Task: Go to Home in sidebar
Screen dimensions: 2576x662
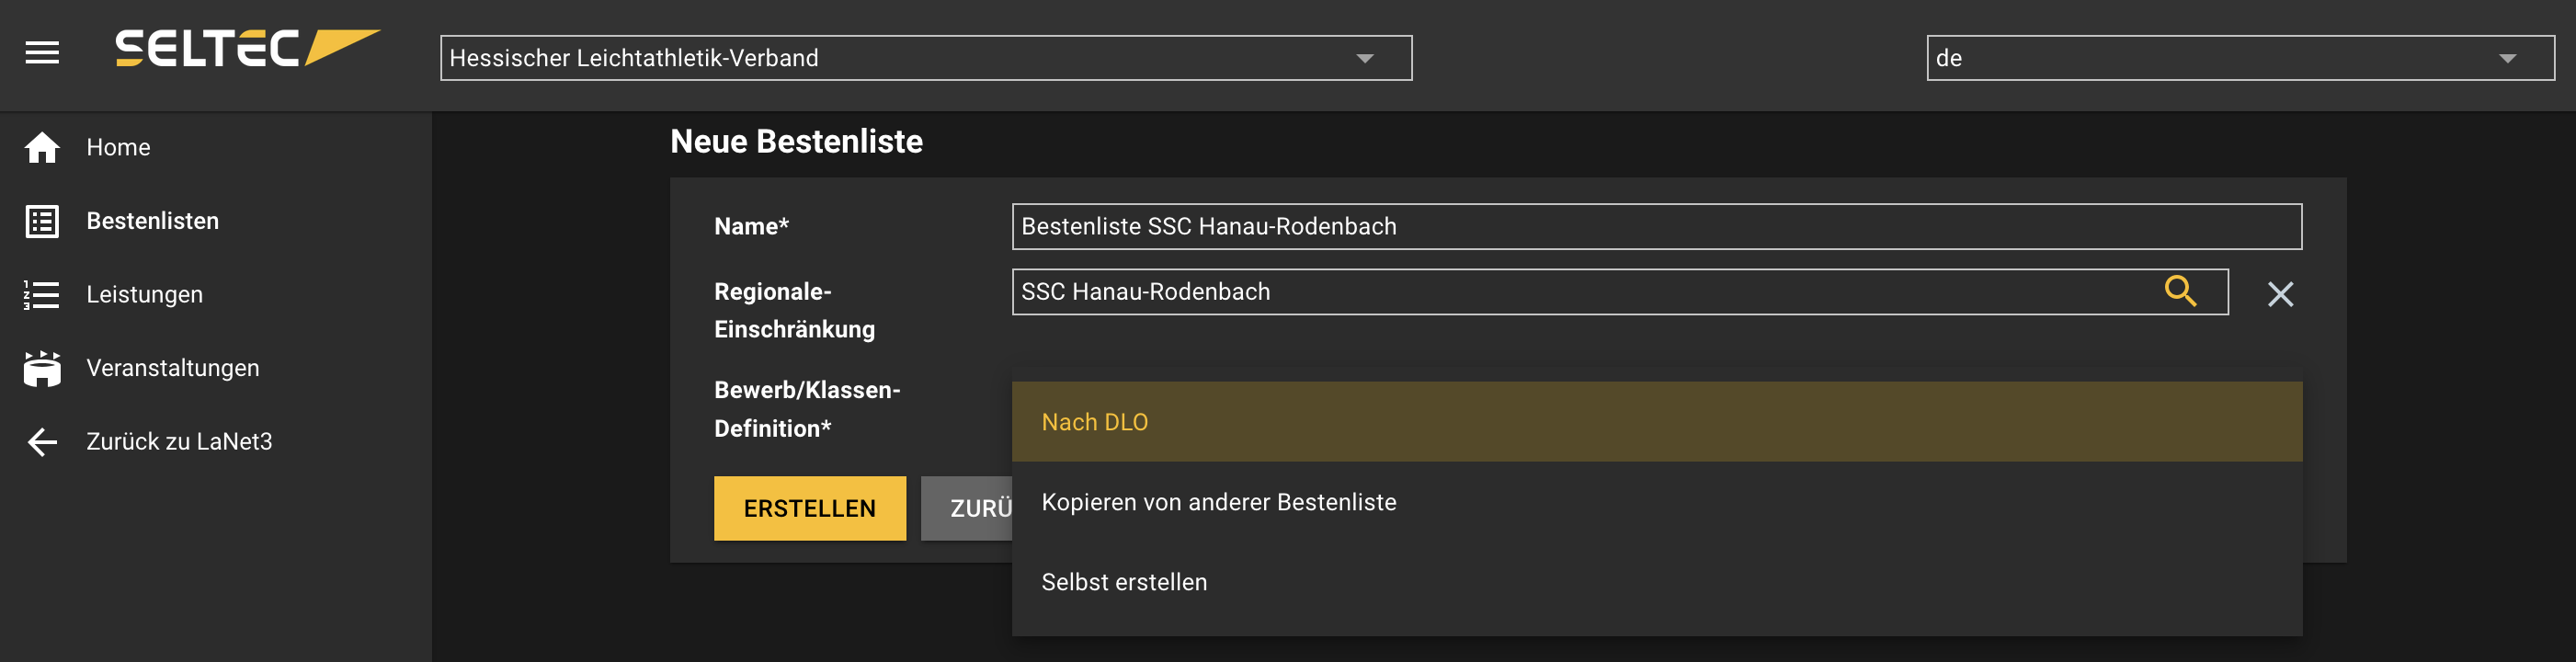Action: click(x=118, y=147)
